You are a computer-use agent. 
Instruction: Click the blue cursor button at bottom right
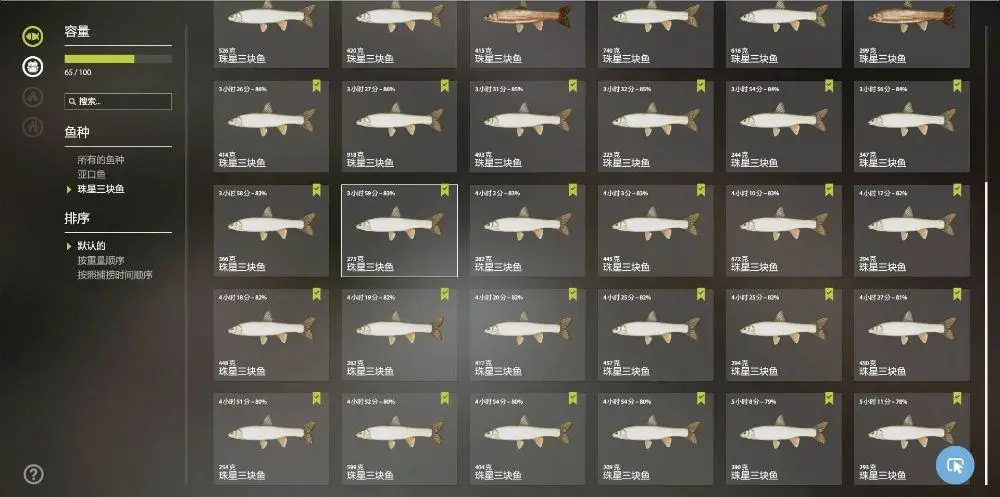[x=955, y=465]
